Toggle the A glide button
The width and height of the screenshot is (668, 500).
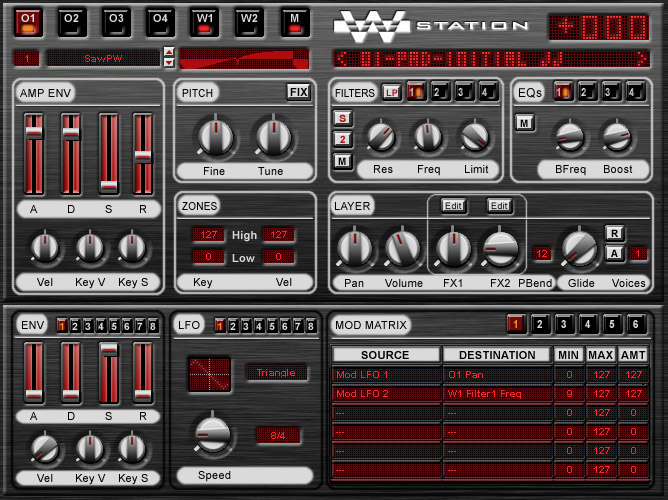(x=614, y=254)
